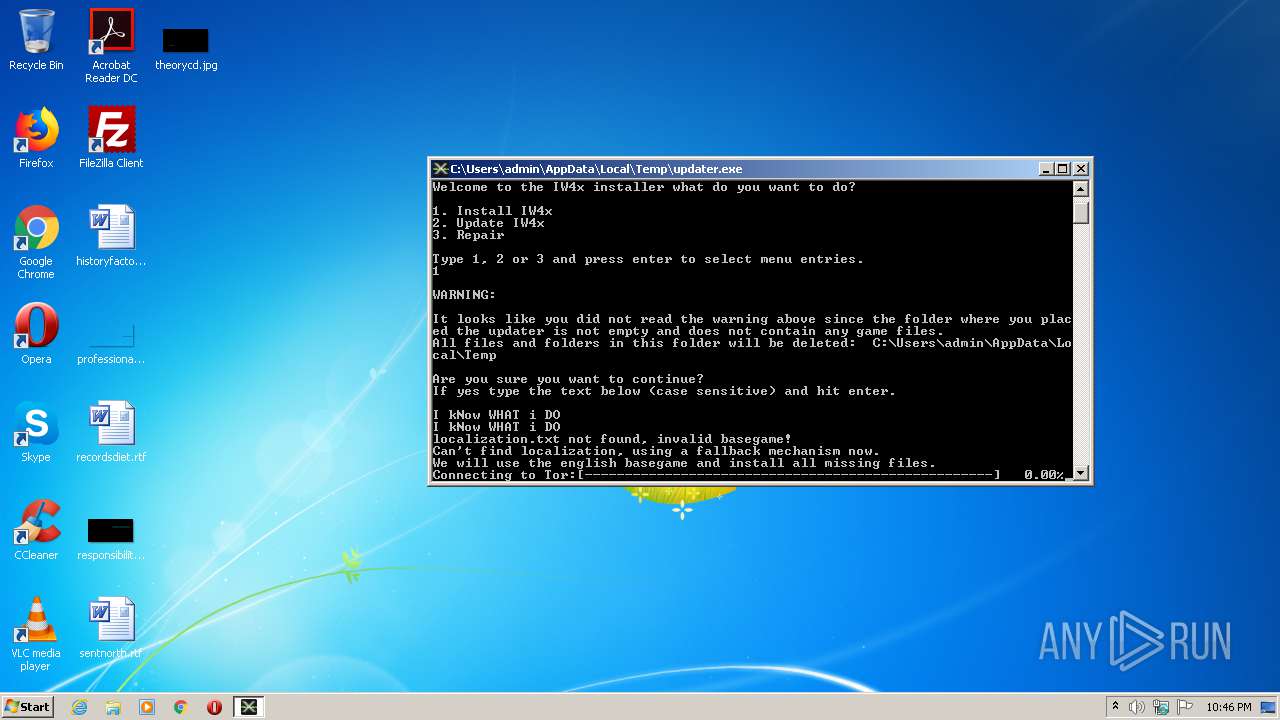Click the 'Connecting to Tor' progress bar

[788, 475]
